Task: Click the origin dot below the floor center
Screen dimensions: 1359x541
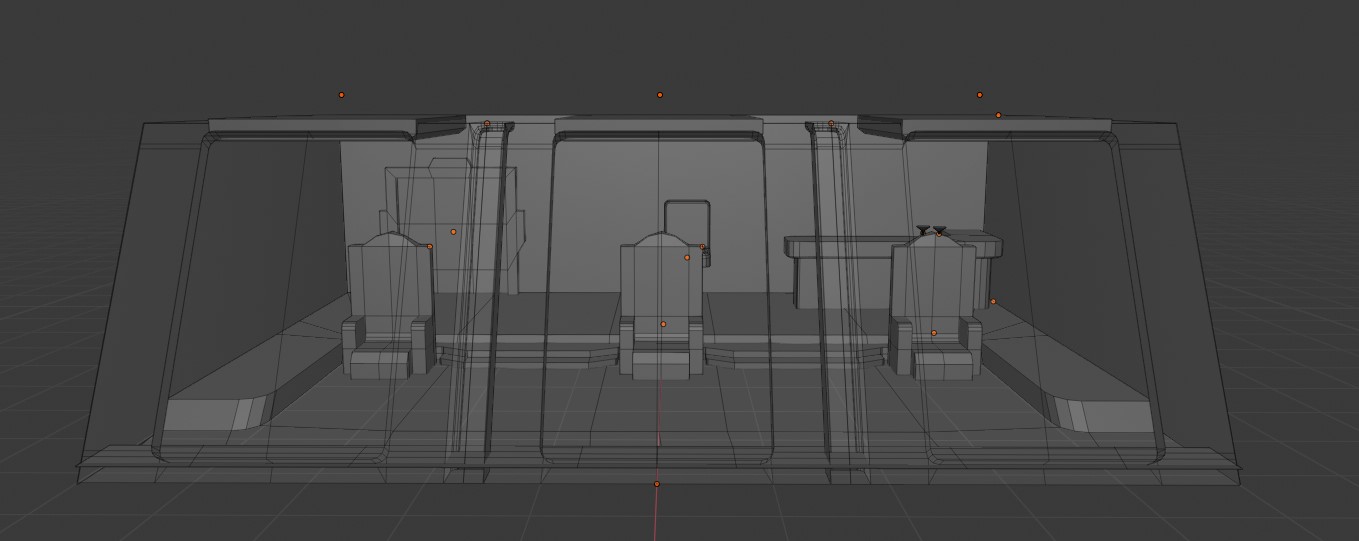Action: pos(657,484)
